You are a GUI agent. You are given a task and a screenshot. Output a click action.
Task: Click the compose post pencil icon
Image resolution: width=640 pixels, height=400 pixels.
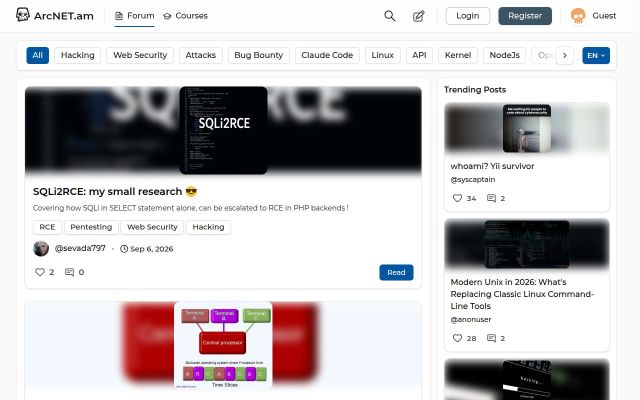point(418,16)
